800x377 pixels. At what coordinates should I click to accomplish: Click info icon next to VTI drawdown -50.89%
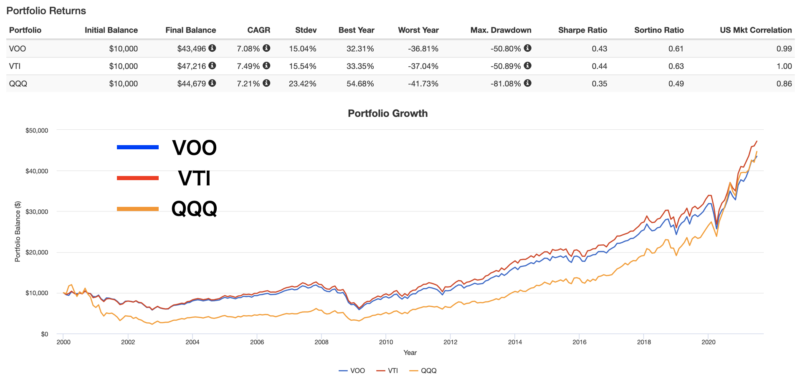528,66
